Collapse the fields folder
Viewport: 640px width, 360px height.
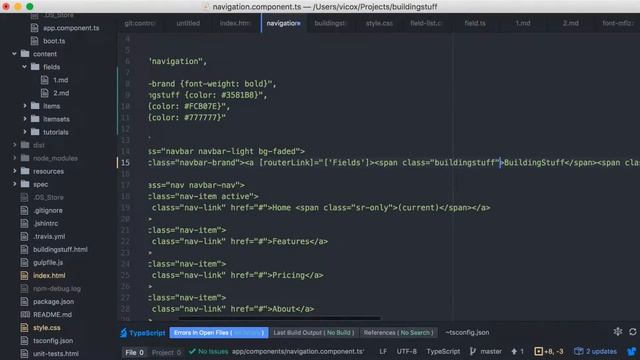pos(24,67)
